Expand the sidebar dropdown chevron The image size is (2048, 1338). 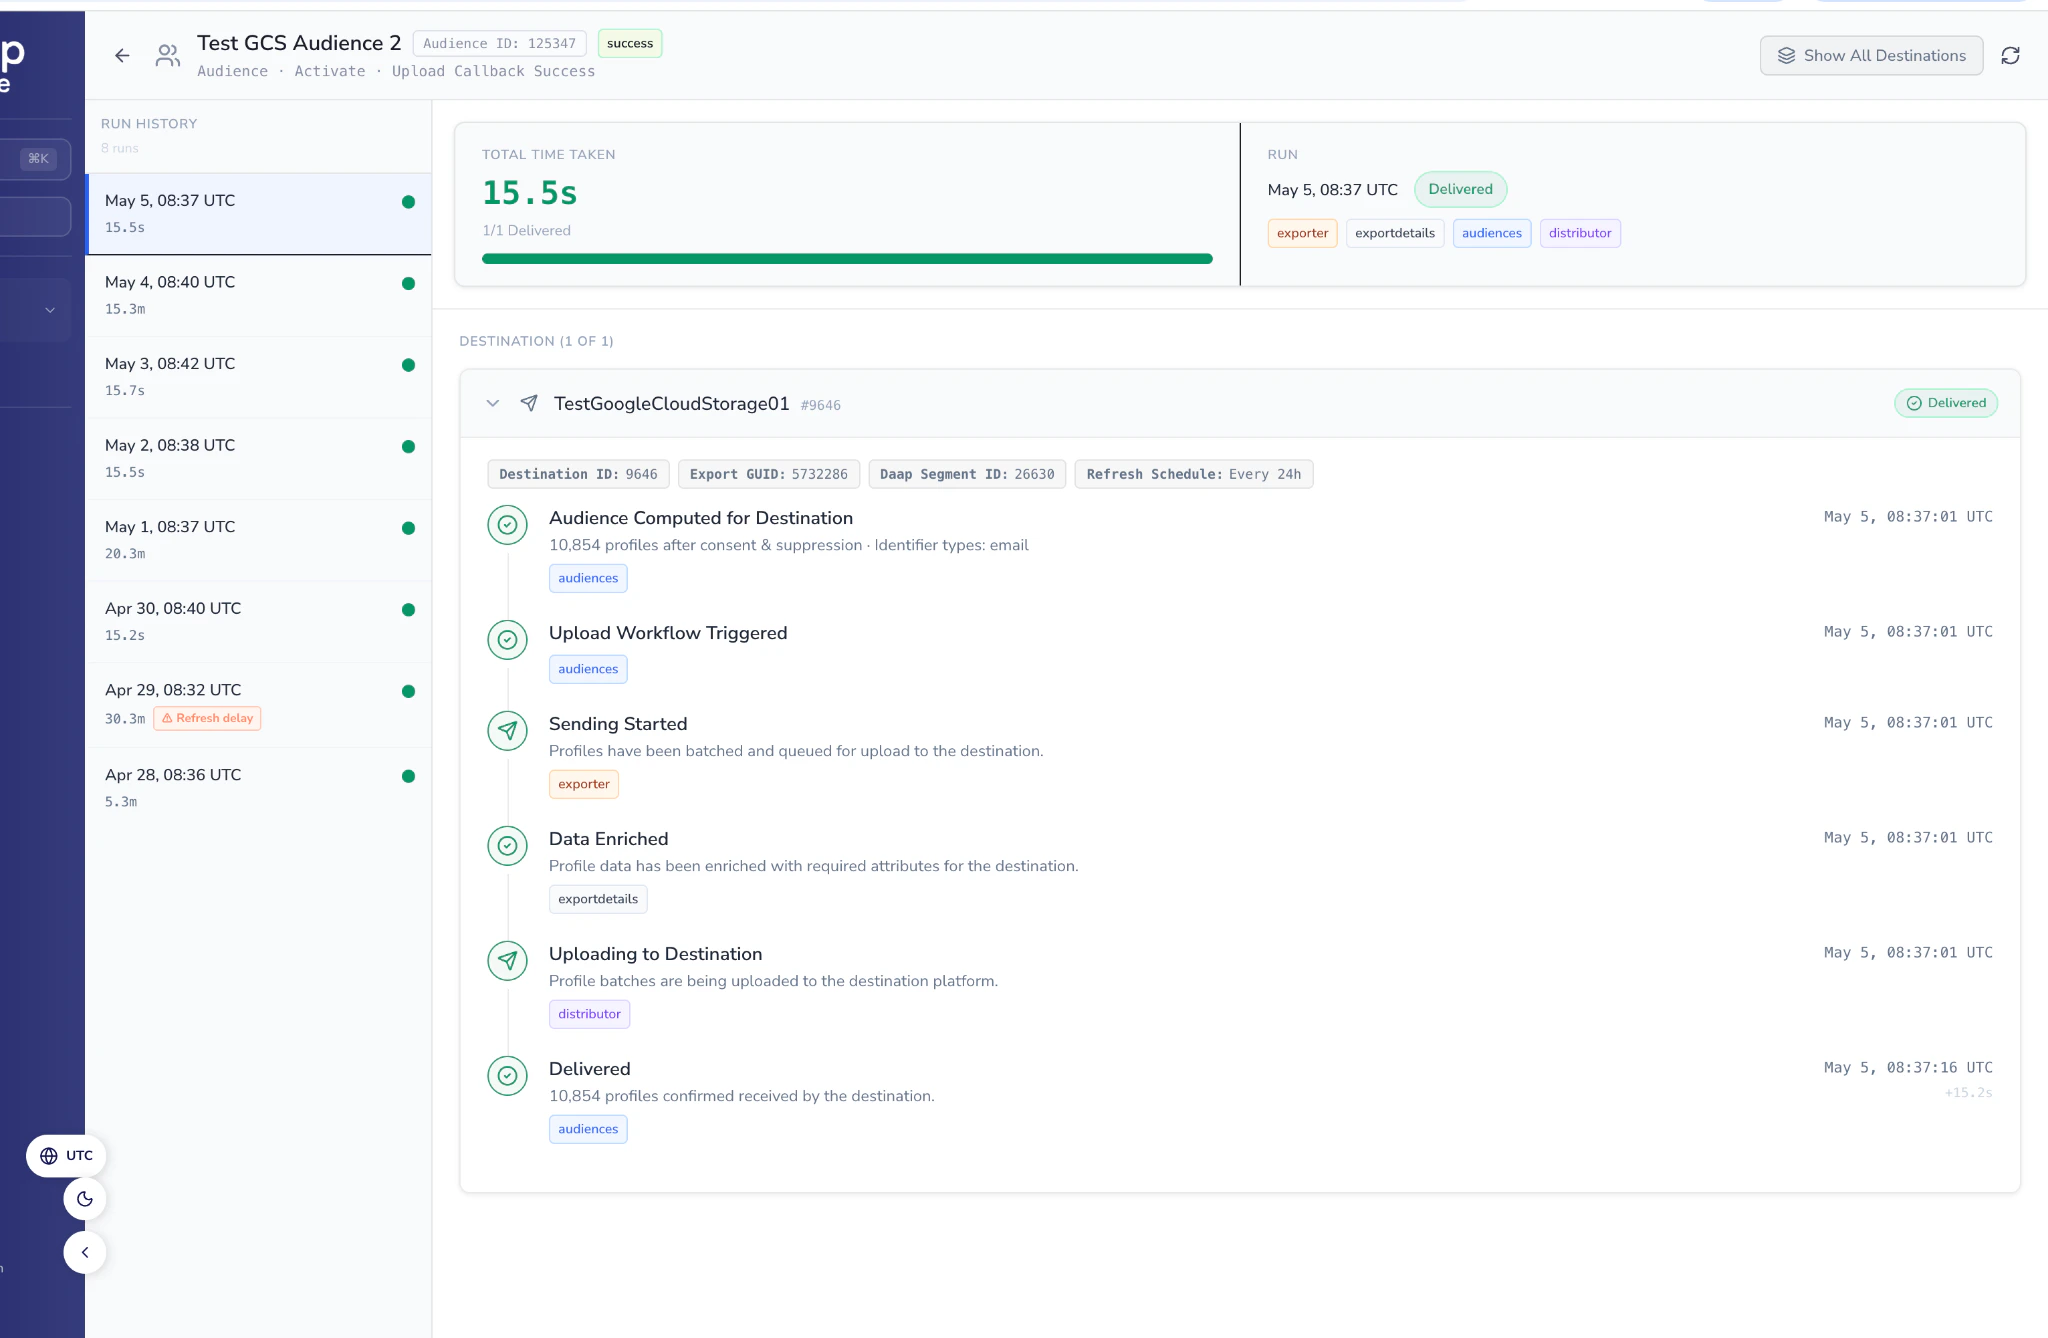click(50, 310)
